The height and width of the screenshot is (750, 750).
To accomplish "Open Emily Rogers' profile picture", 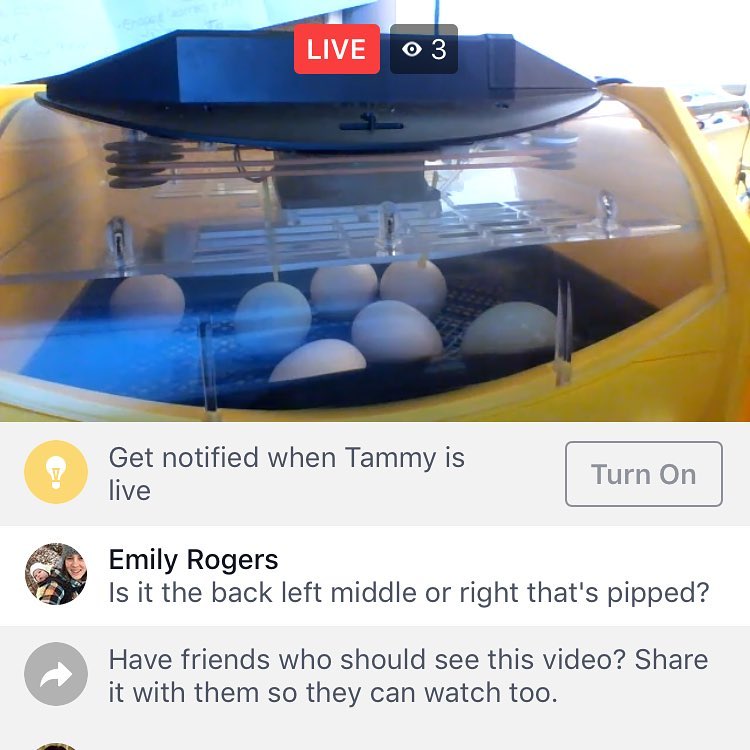I will pyautogui.click(x=56, y=574).
